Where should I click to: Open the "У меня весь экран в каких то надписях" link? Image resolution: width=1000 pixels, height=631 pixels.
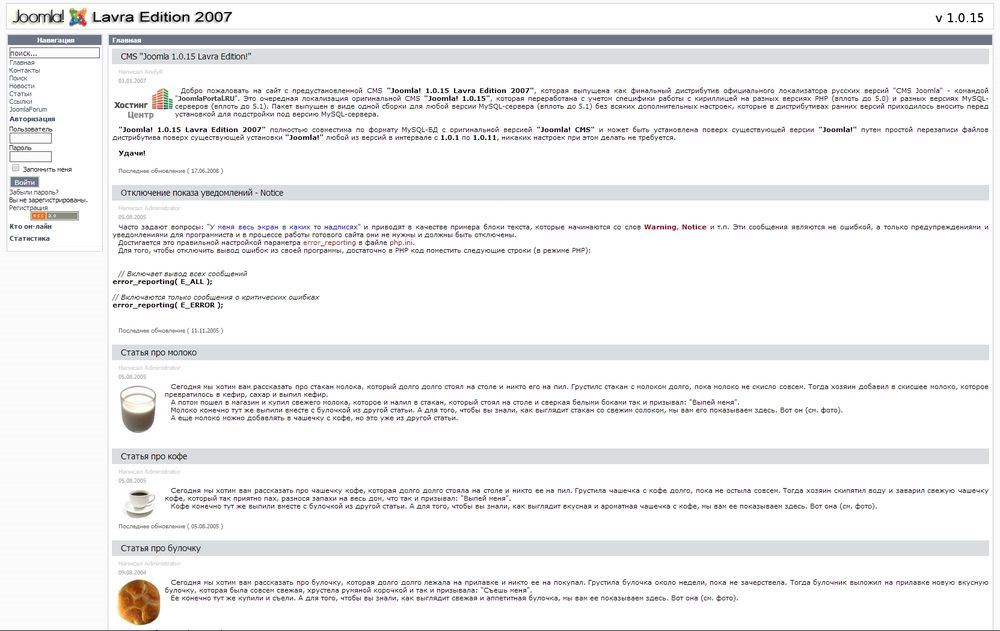tap(284, 227)
